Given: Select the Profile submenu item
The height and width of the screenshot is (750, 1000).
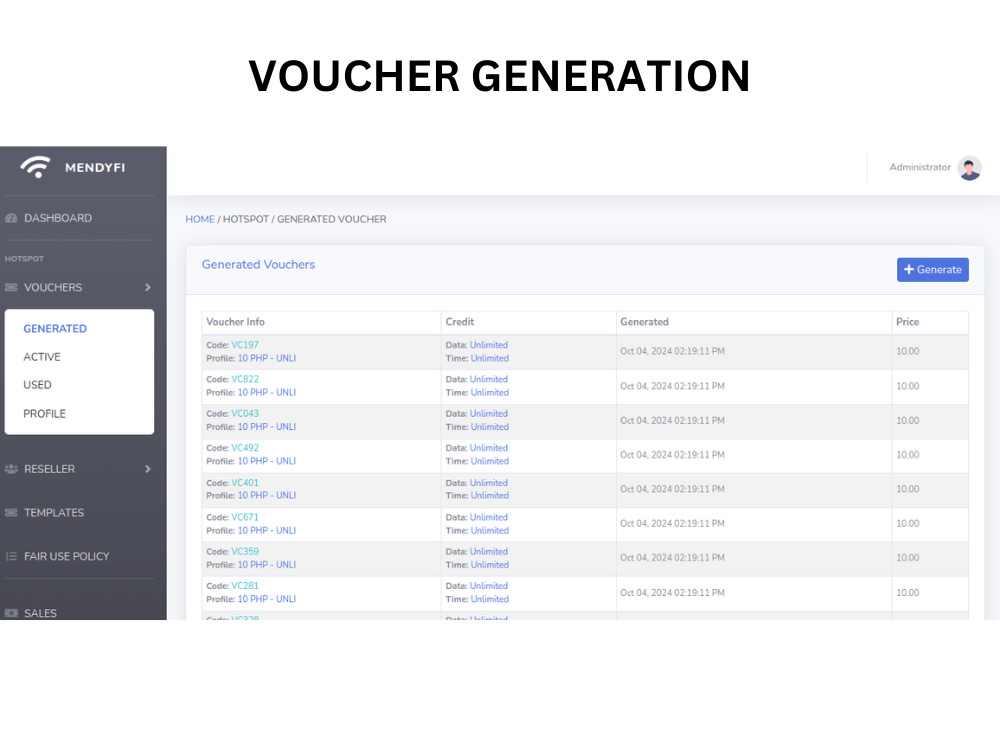Looking at the screenshot, I should click(x=45, y=414).
